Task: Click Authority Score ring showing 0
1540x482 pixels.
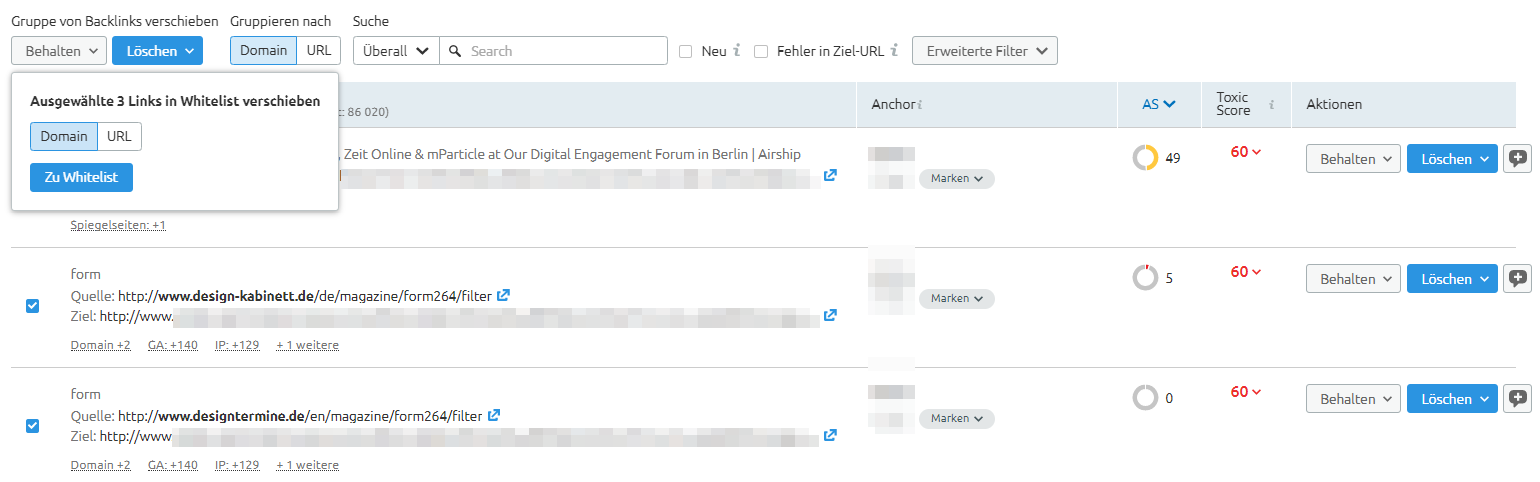Action: coord(1145,398)
